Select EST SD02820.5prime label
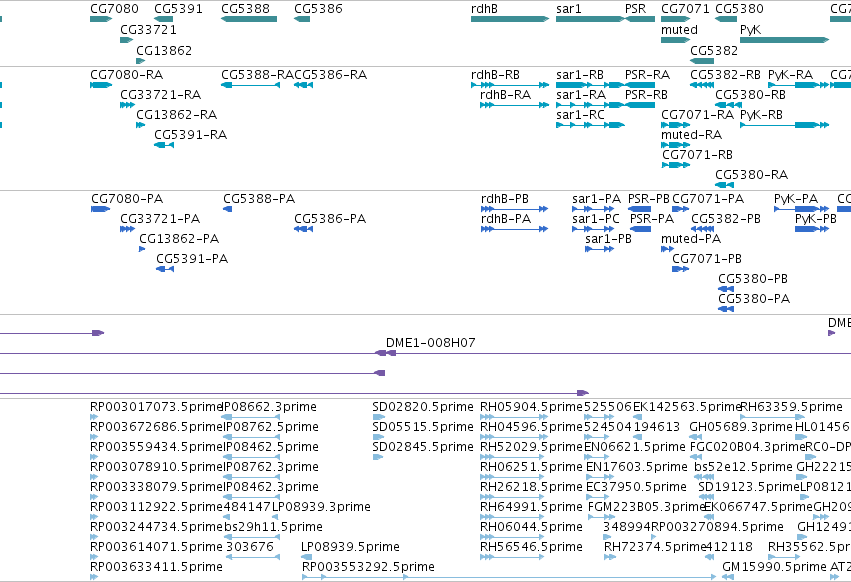The width and height of the screenshot is (851, 582). click(423, 407)
